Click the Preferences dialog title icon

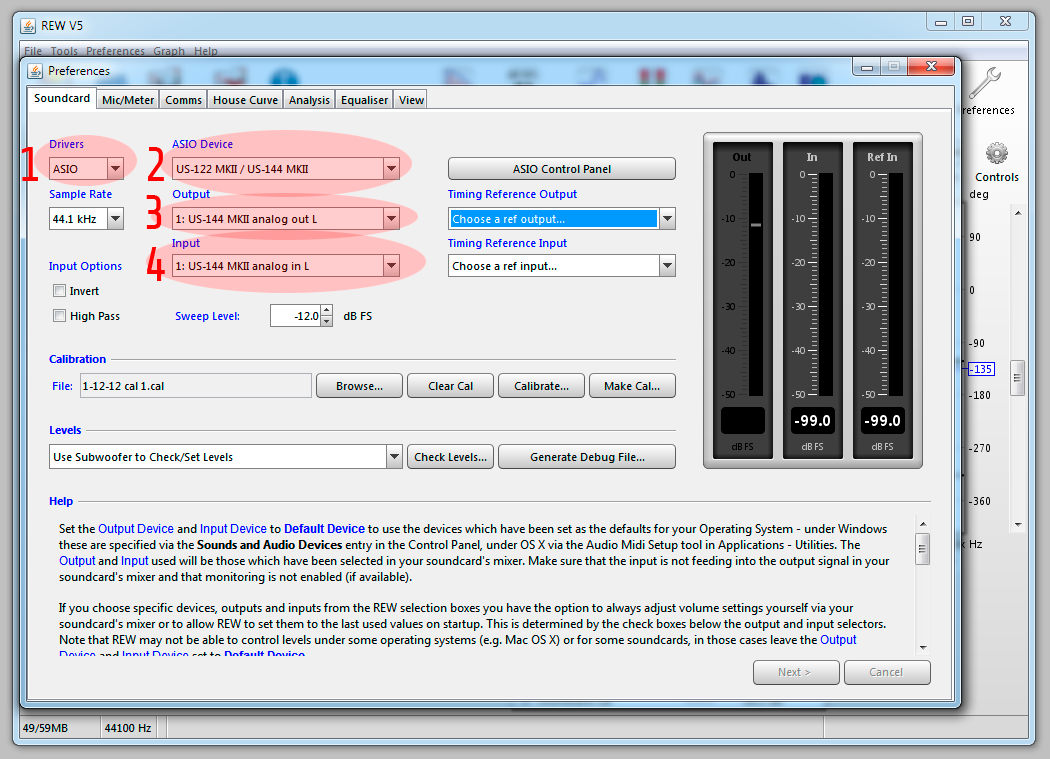tap(35, 71)
